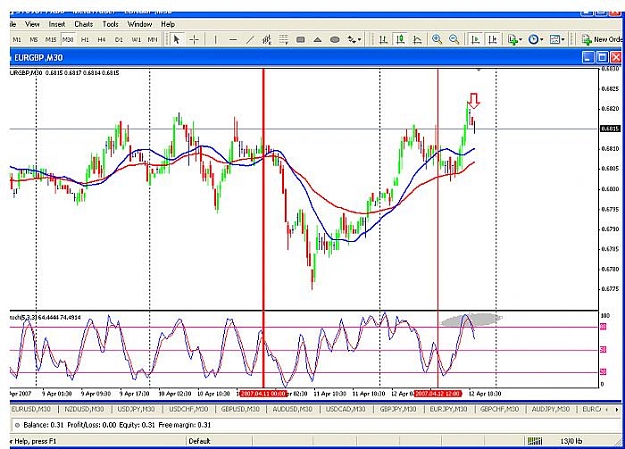Set timeframe to D1
Screen dimensions: 625x449
(x=119, y=39)
